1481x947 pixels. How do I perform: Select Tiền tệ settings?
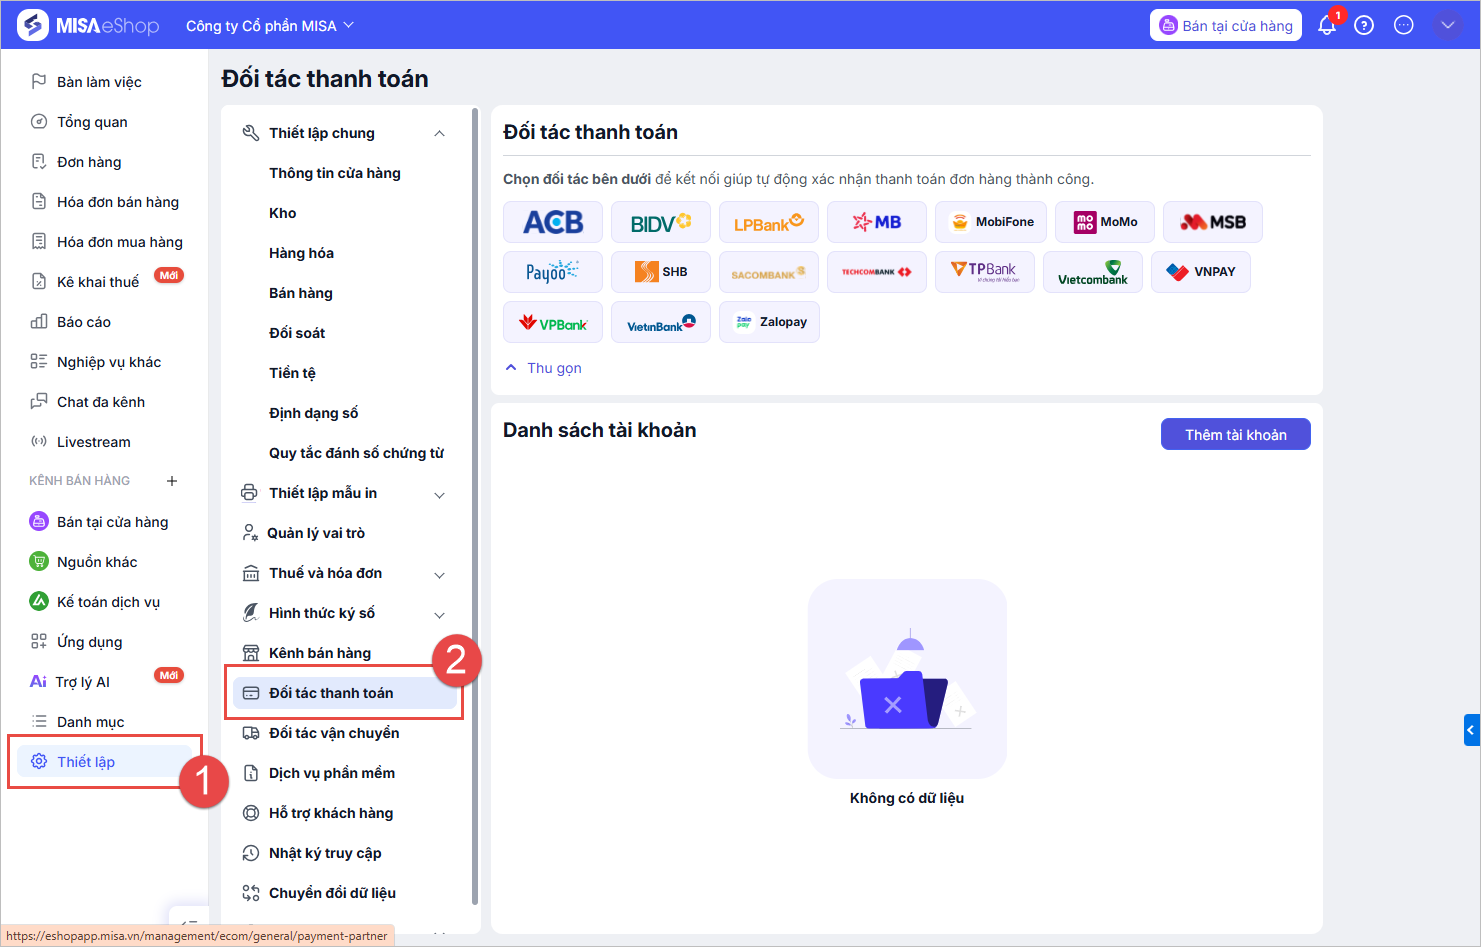[292, 373]
